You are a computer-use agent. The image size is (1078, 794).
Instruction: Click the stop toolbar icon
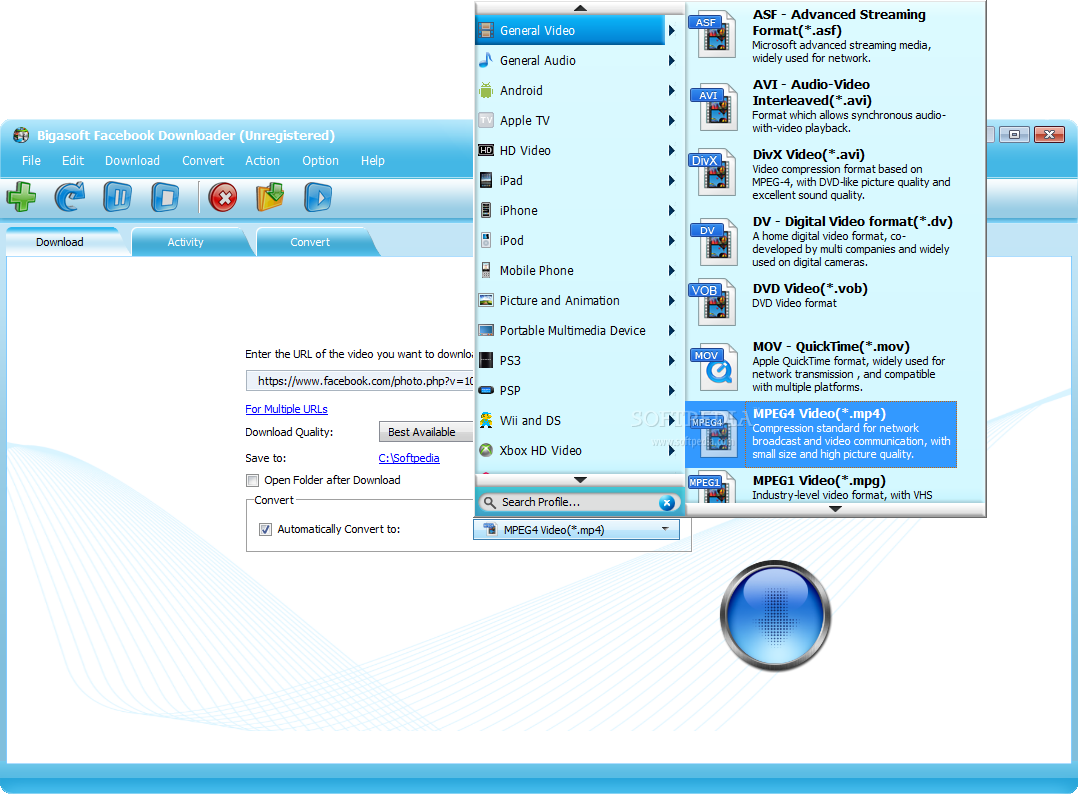[165, 197]
